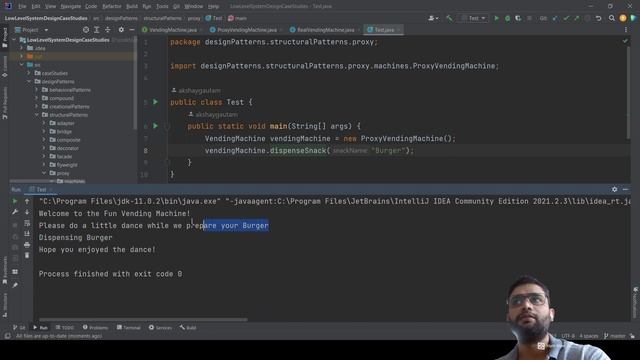
Task: Click the master branch indicator in status bar
Action: [615, 336]
